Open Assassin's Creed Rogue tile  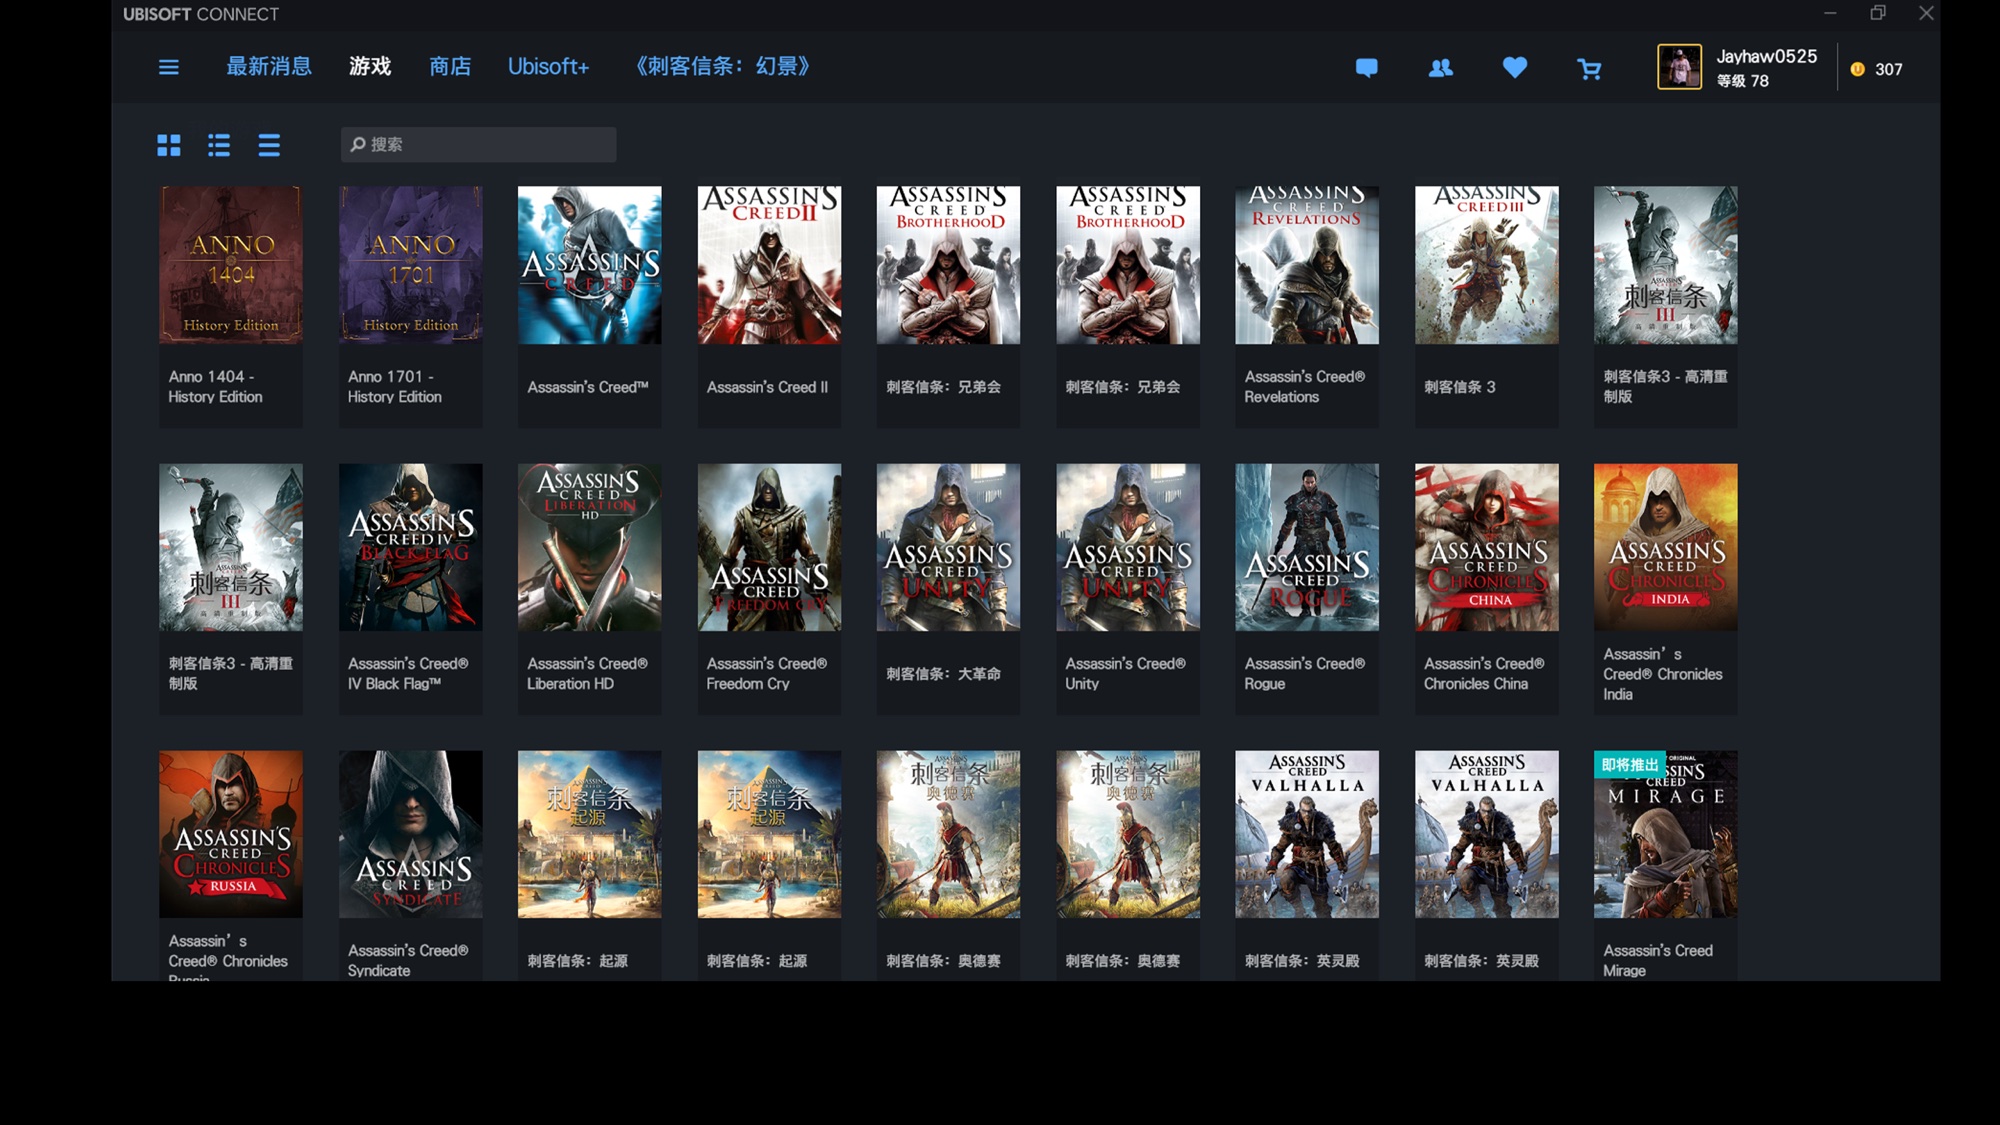click(x=1307, y=589)
